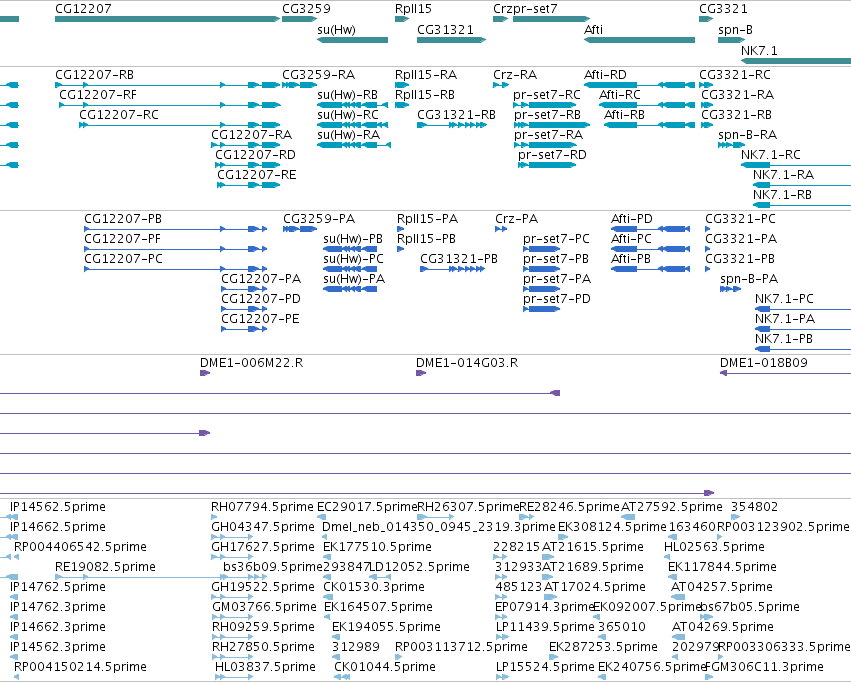Click protein spn-B-PA label
This screenshot has height=682, width=851.
click(749, 279)
